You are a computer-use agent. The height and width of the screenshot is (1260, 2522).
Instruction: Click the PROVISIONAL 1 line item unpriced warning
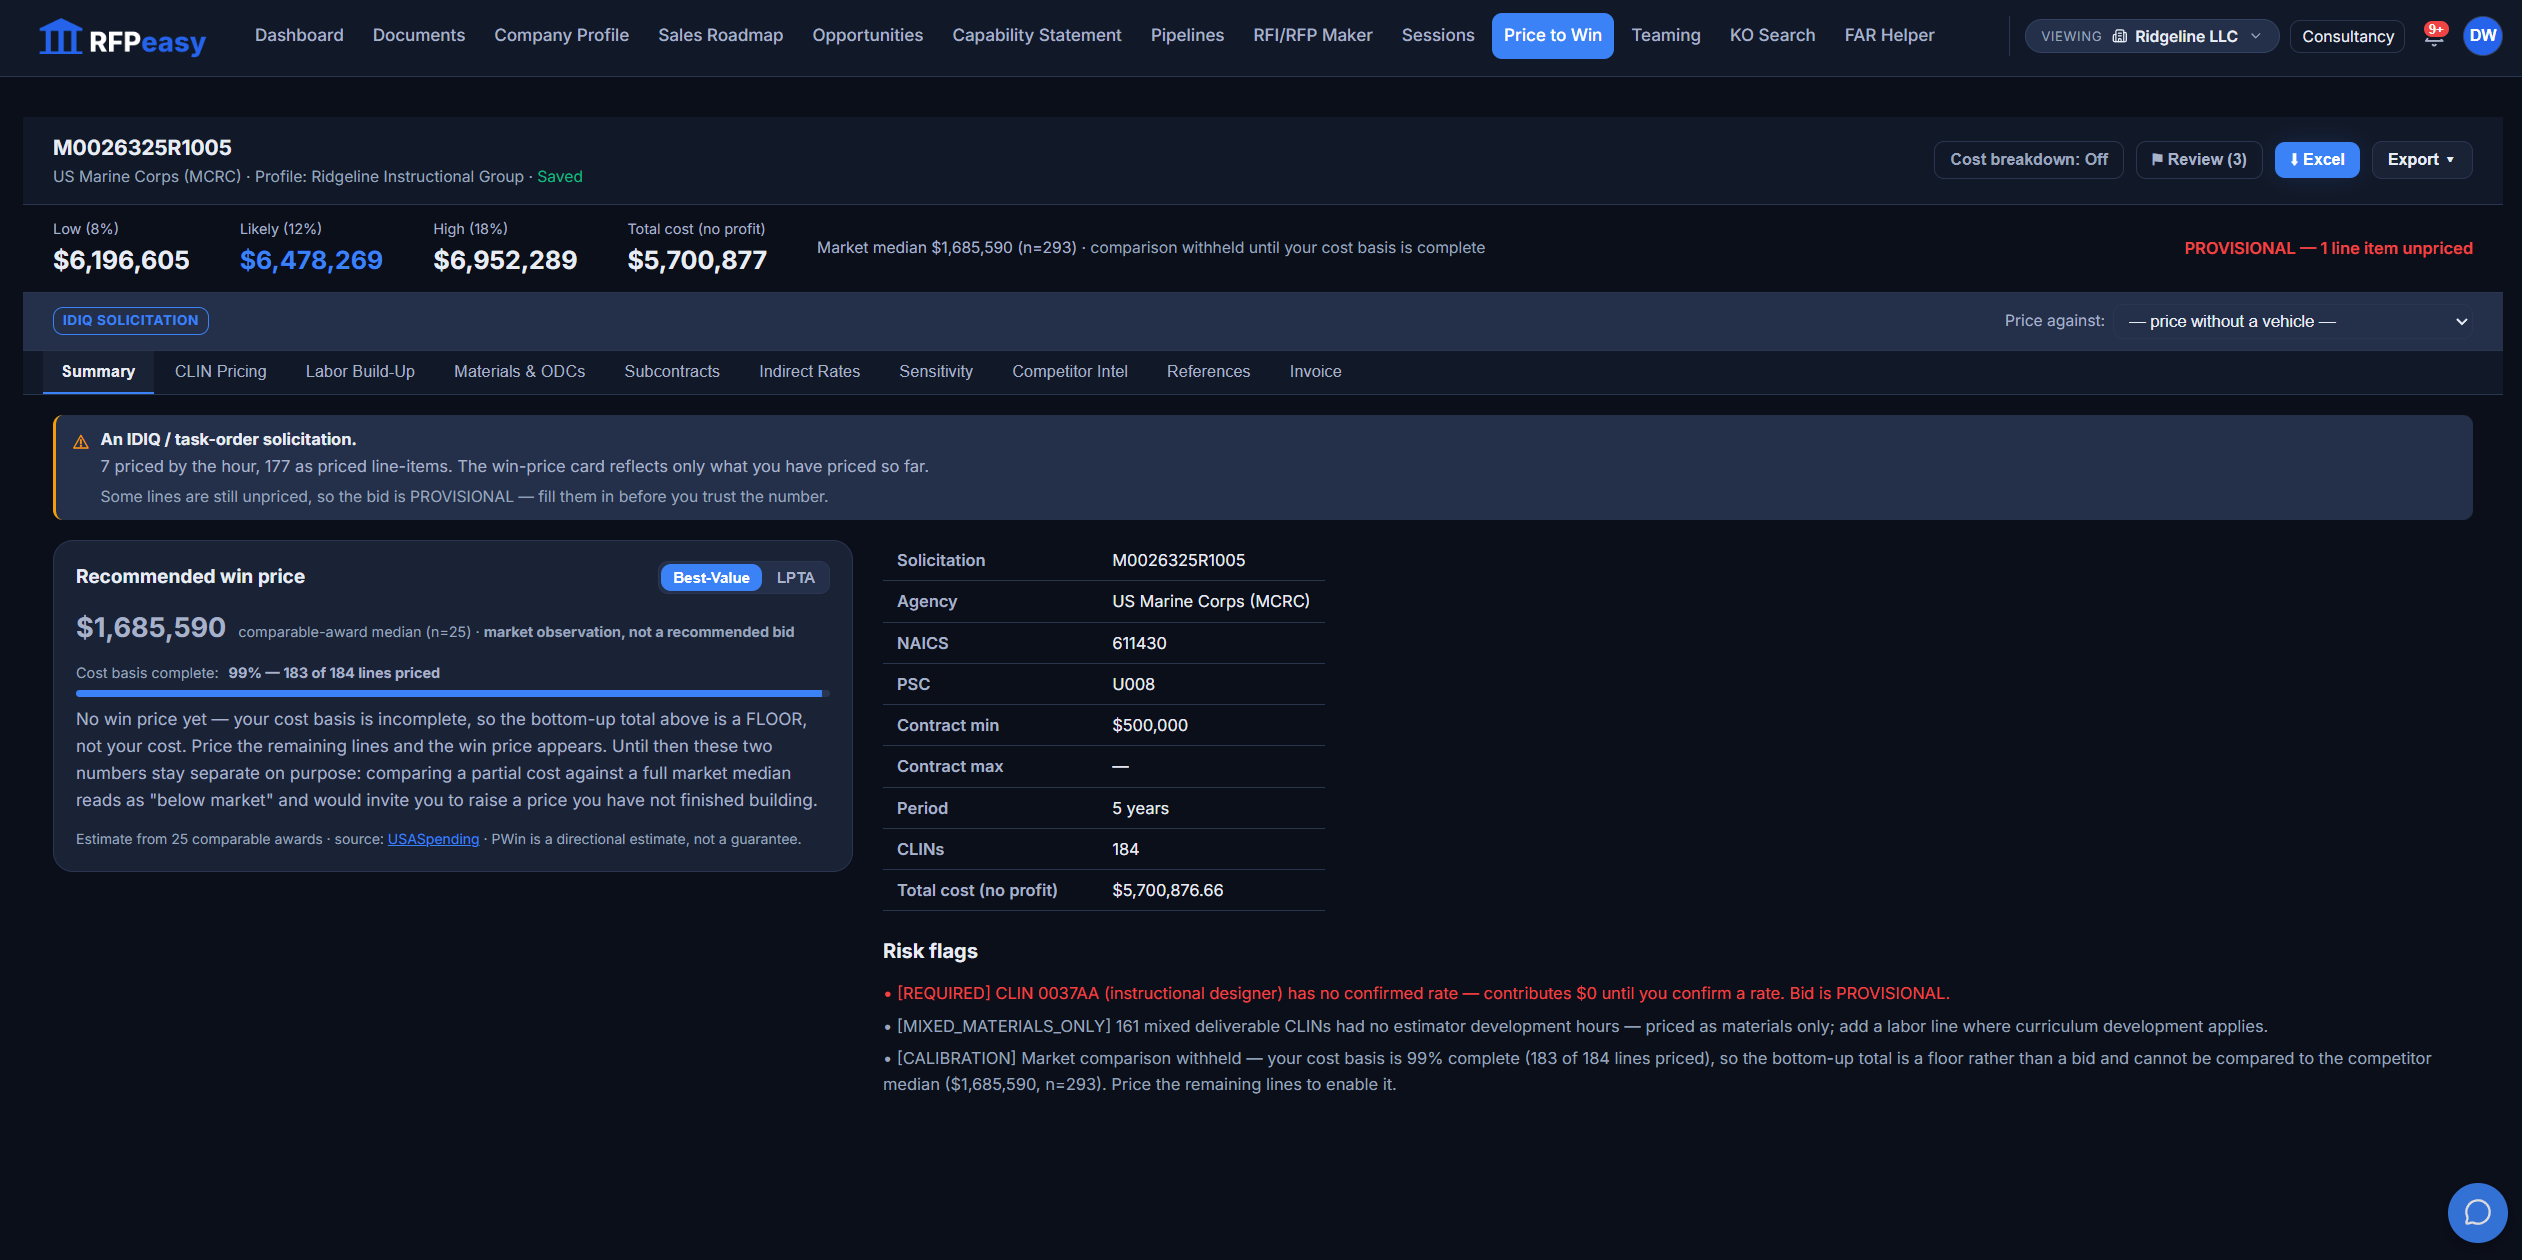(x=2328, y=248)
